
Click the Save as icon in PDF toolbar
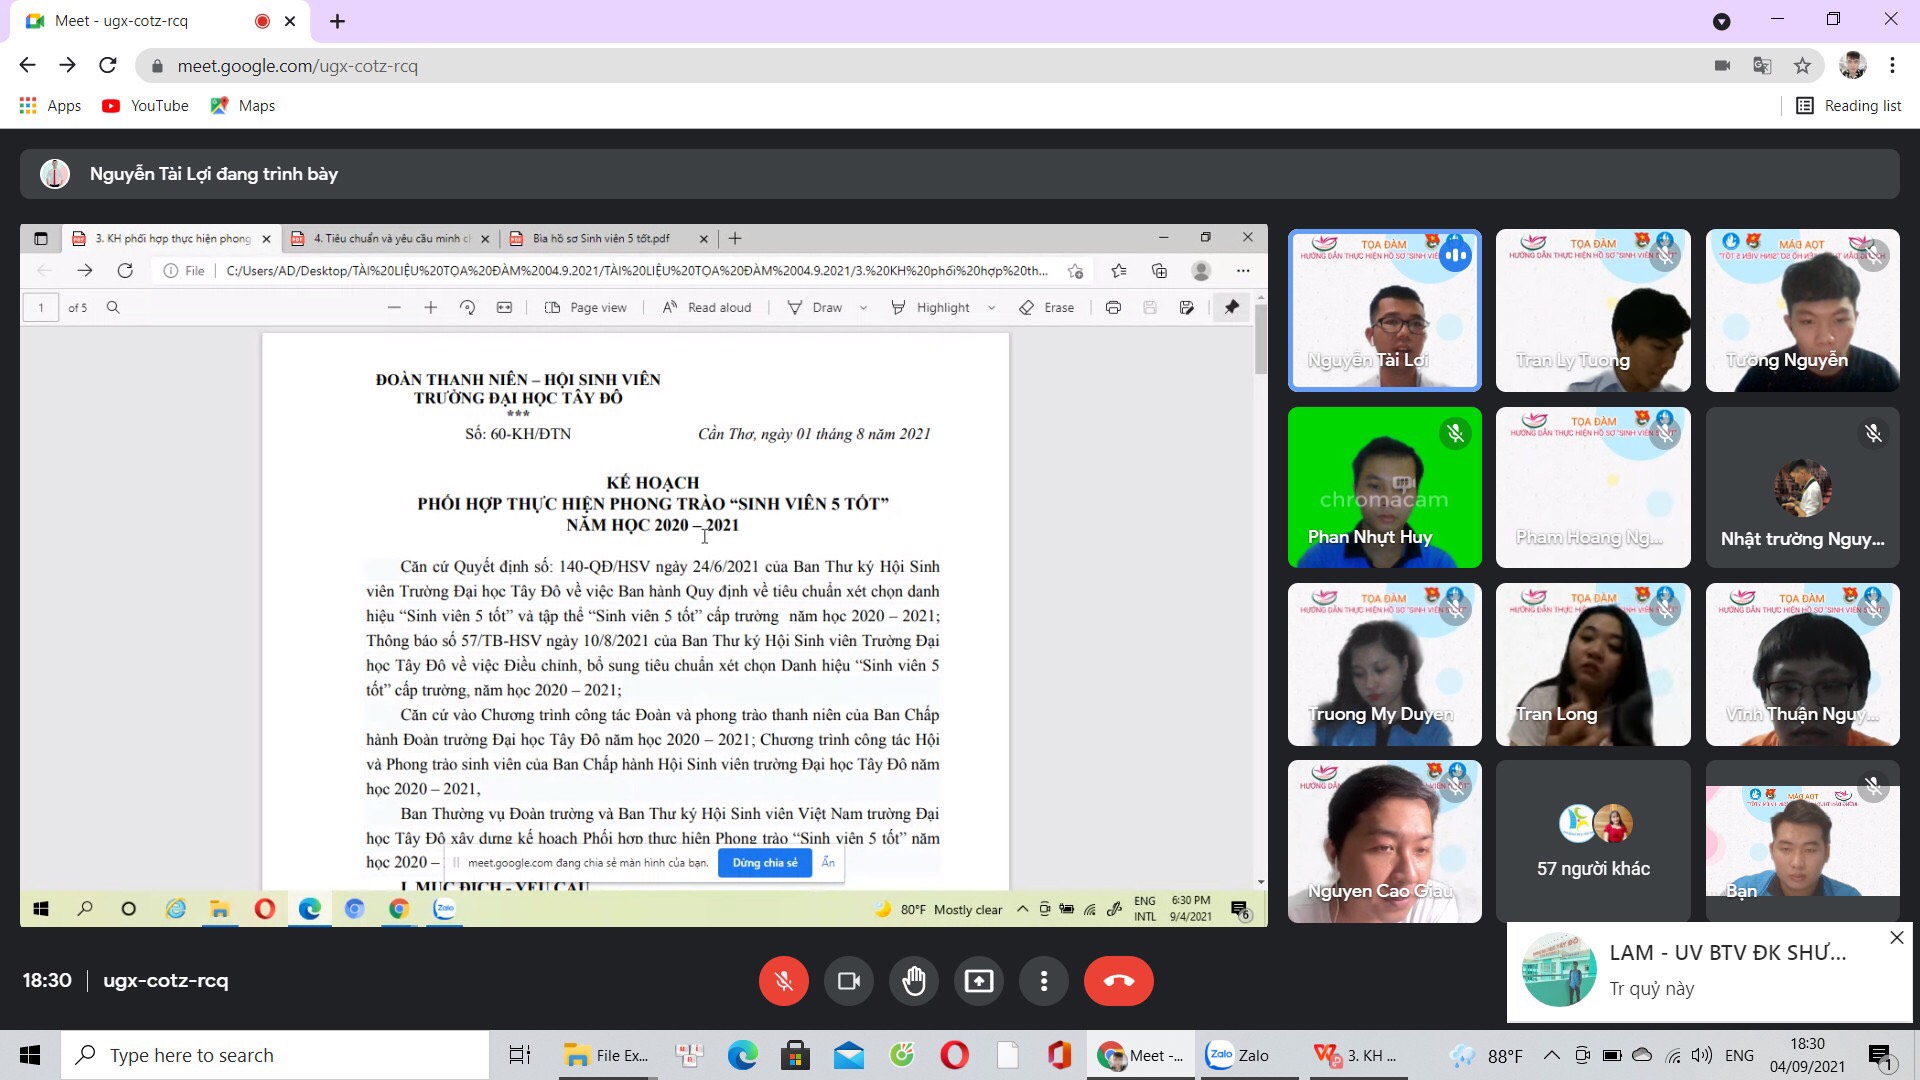pos(1186,308)
